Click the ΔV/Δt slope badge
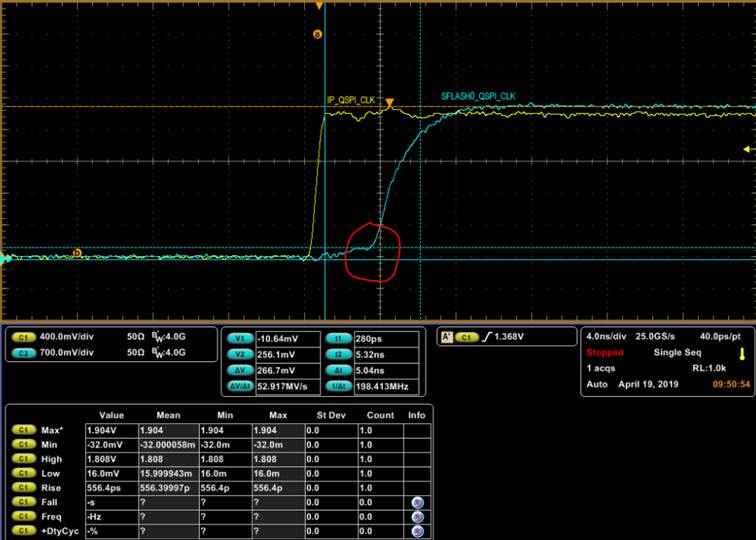This screenshot has height=540, width=756. (240, 386)
